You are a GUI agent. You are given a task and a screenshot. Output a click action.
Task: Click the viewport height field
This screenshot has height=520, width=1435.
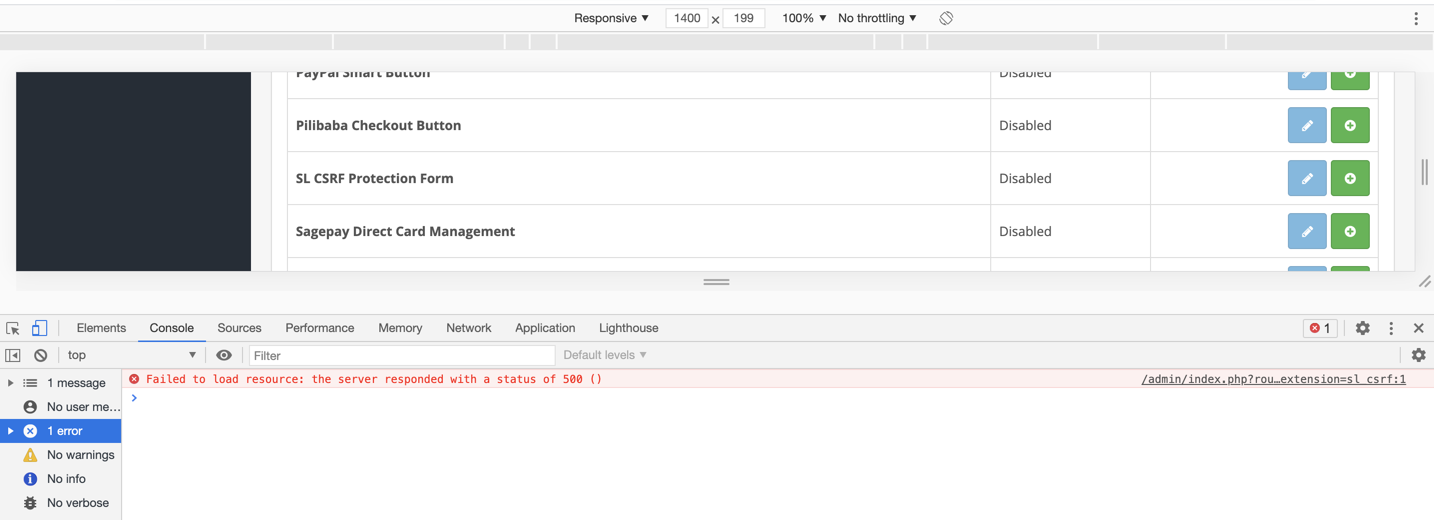[x=743, y=18]
